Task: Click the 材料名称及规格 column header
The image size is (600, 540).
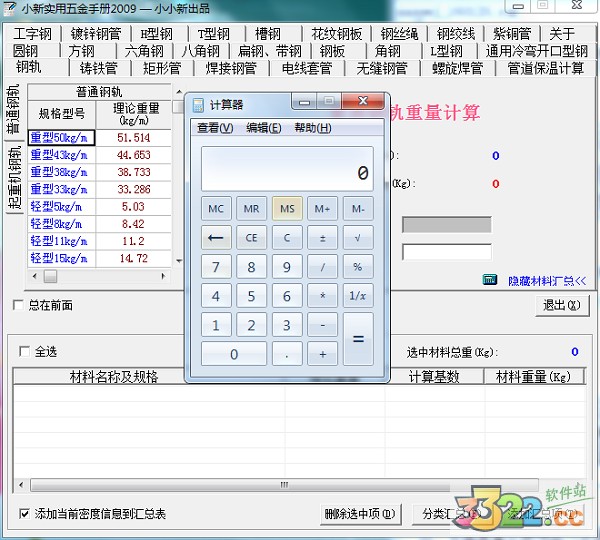Action: click(115, 376)
